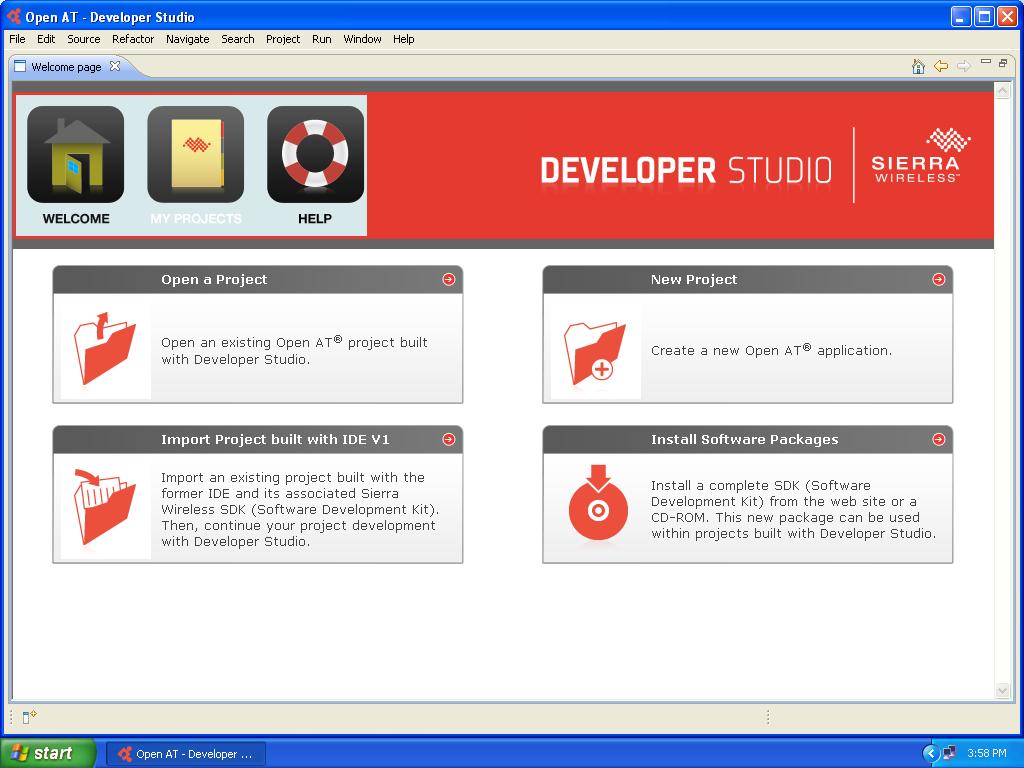Click the Sierra Wireless logo
The width and height of the screenshot is (1024, 768).
click(x=920, y=157)
